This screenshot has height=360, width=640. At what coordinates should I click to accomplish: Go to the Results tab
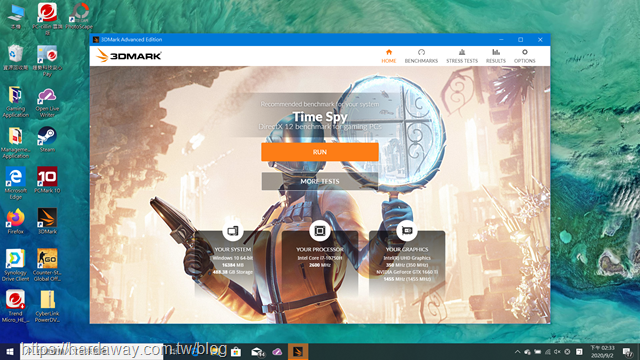[x=496, y=56]
